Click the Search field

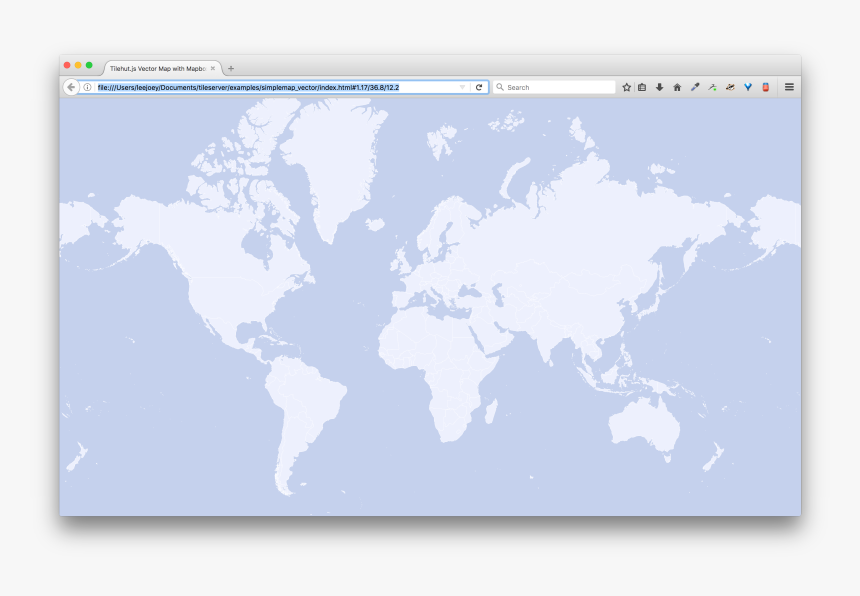pos(554,87)
